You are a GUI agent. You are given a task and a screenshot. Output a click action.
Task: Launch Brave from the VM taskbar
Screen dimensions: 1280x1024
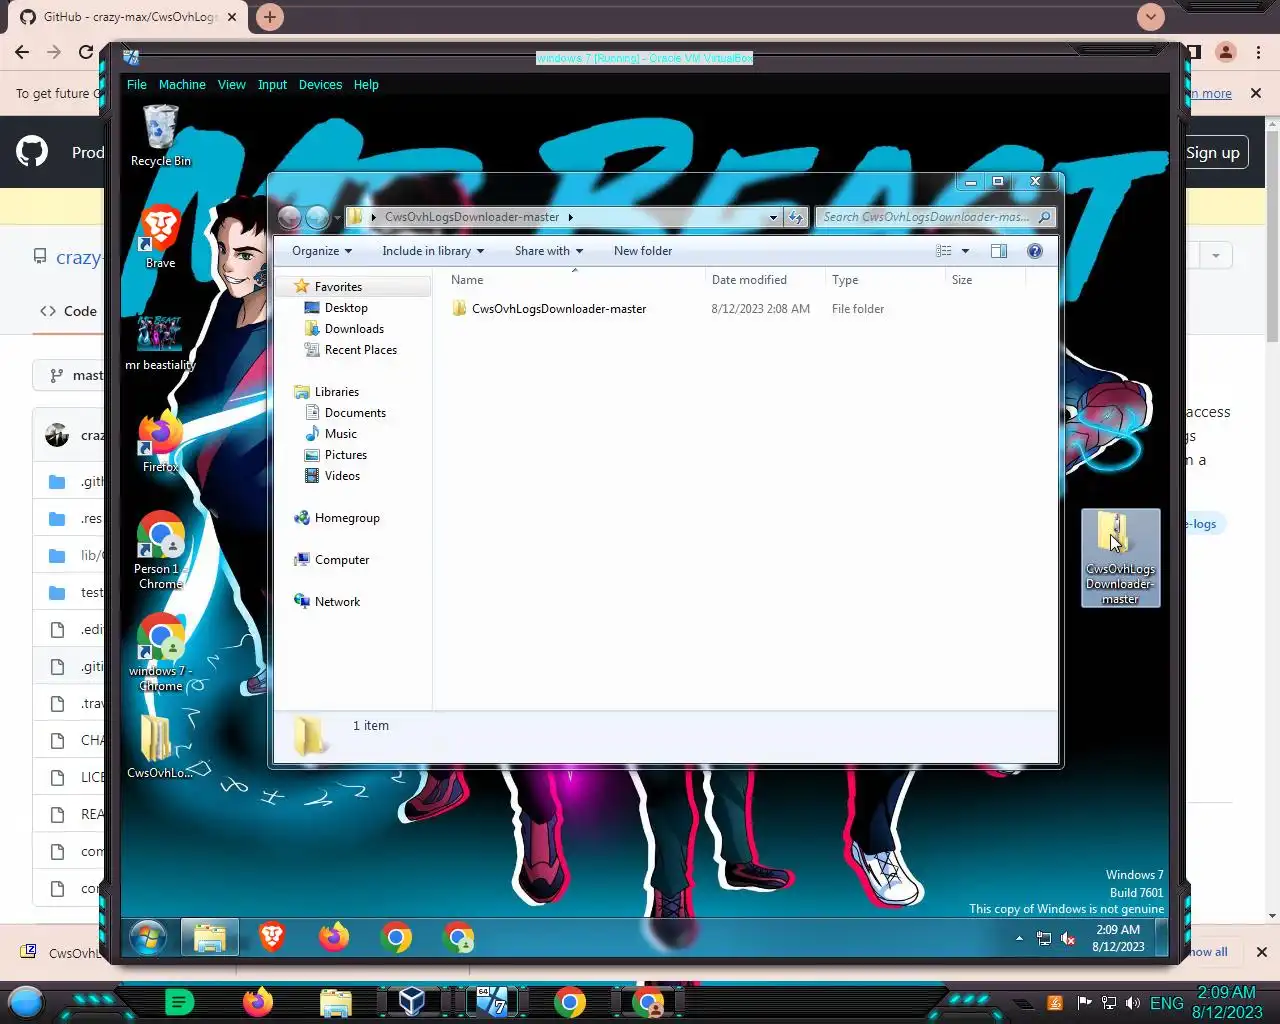click(272, 937)
